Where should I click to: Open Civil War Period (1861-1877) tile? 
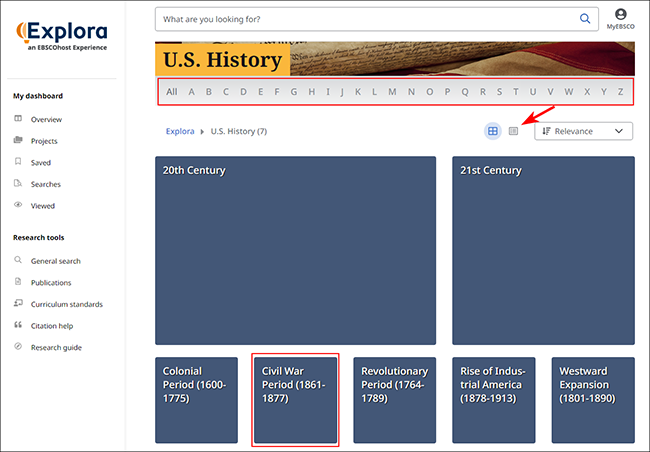click(295, 400)
